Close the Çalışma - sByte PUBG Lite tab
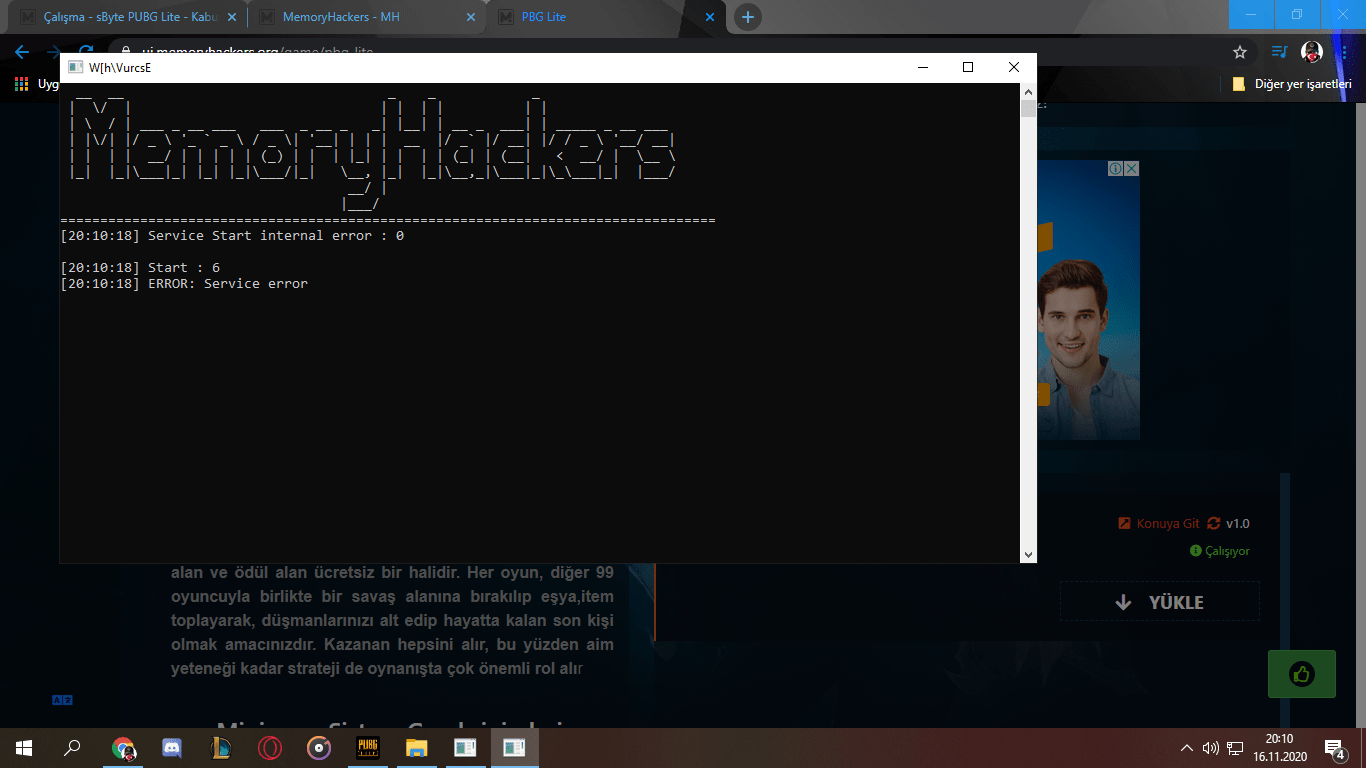Viewport: 1366px width, 768px height. click(232, 17)
